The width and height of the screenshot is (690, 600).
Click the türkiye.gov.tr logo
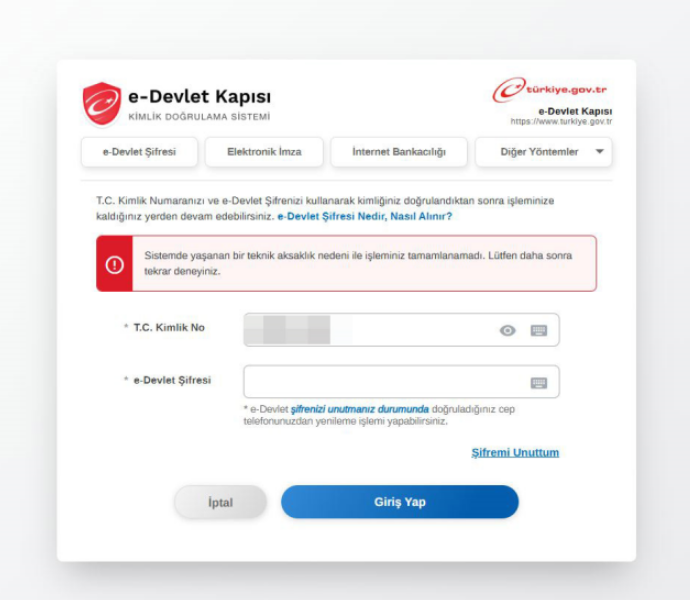point(550,90)
